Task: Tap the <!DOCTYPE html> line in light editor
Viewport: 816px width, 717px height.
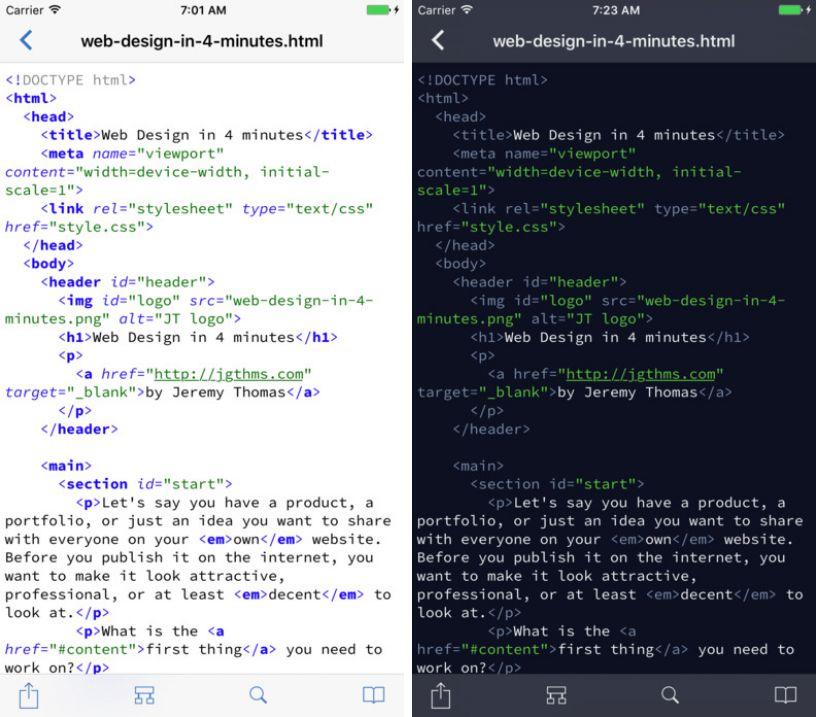Action: click(x=70, y=80)
